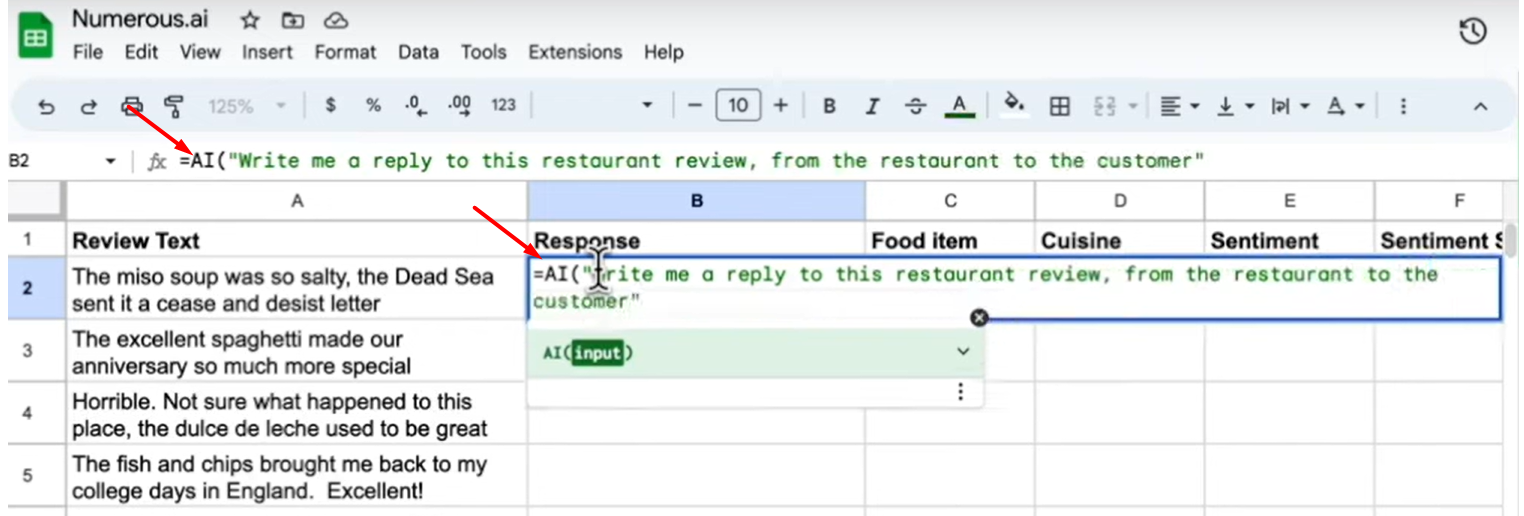The height and width of the screenshot is (516, 1524).
Task: Select the Cuisine header cell
Action: click(1120, 240)
